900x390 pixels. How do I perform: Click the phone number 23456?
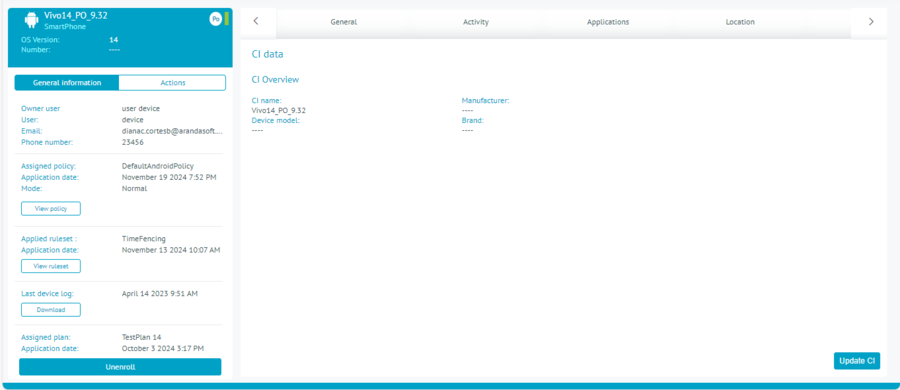[133, 142]
